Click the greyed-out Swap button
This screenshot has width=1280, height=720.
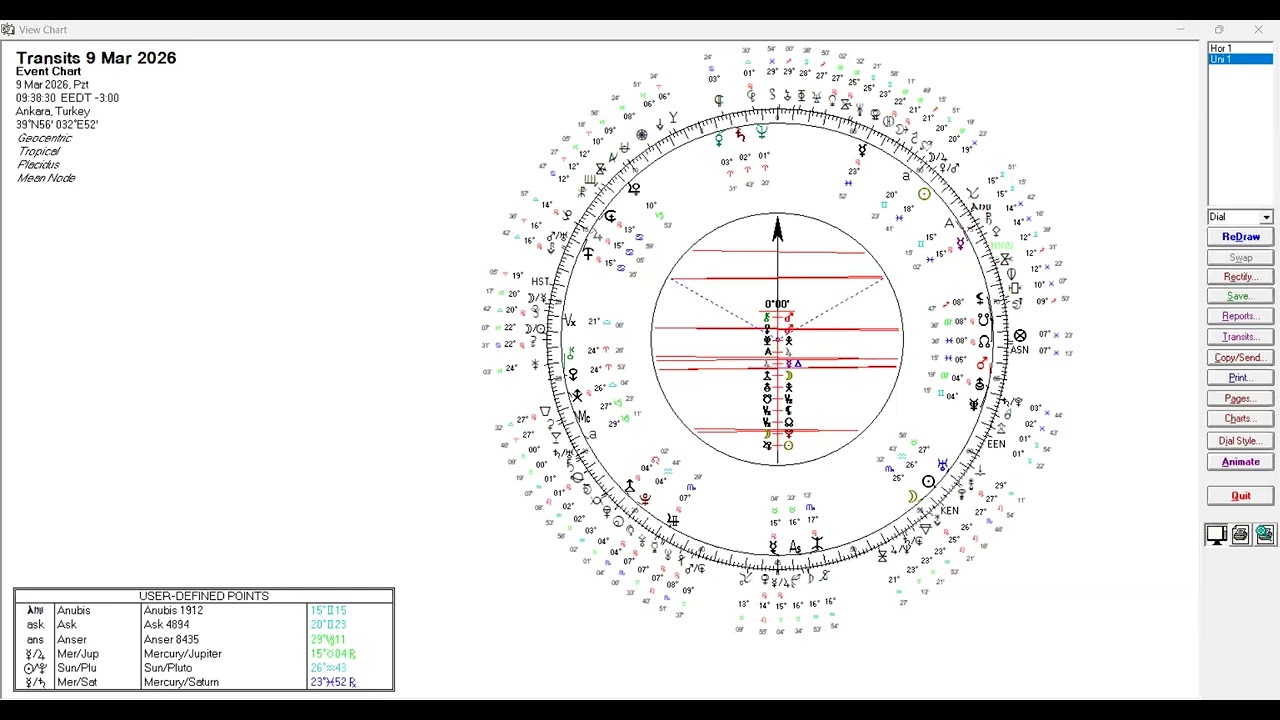pyautogui.click(x=1240, y=258)
